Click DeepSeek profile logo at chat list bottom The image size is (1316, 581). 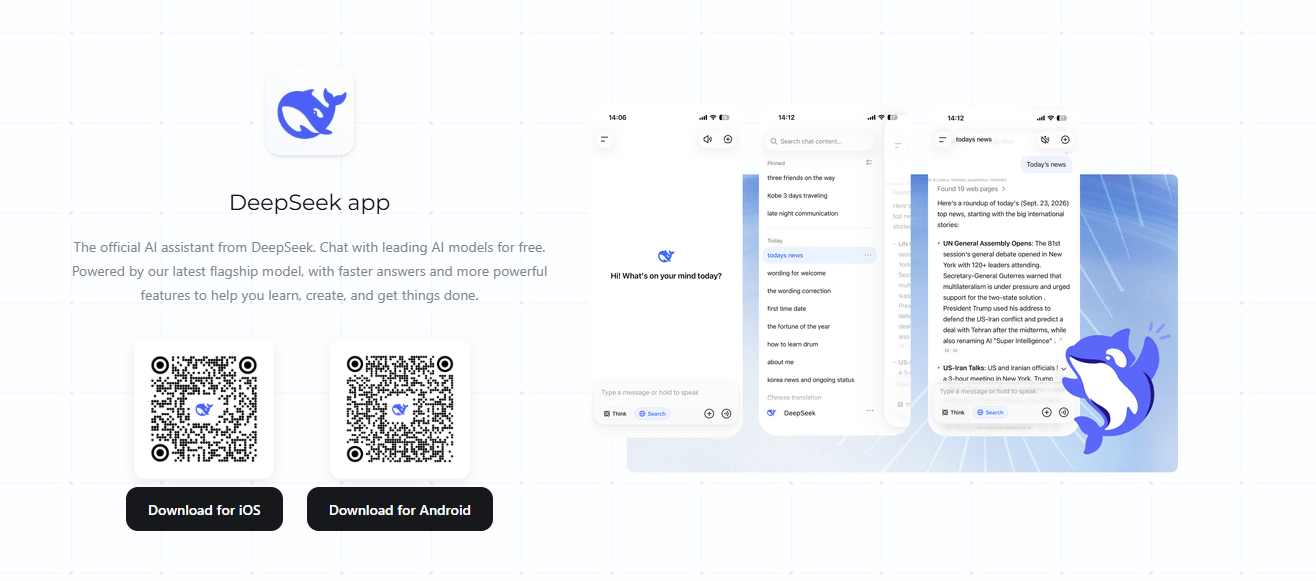[772, 412]
